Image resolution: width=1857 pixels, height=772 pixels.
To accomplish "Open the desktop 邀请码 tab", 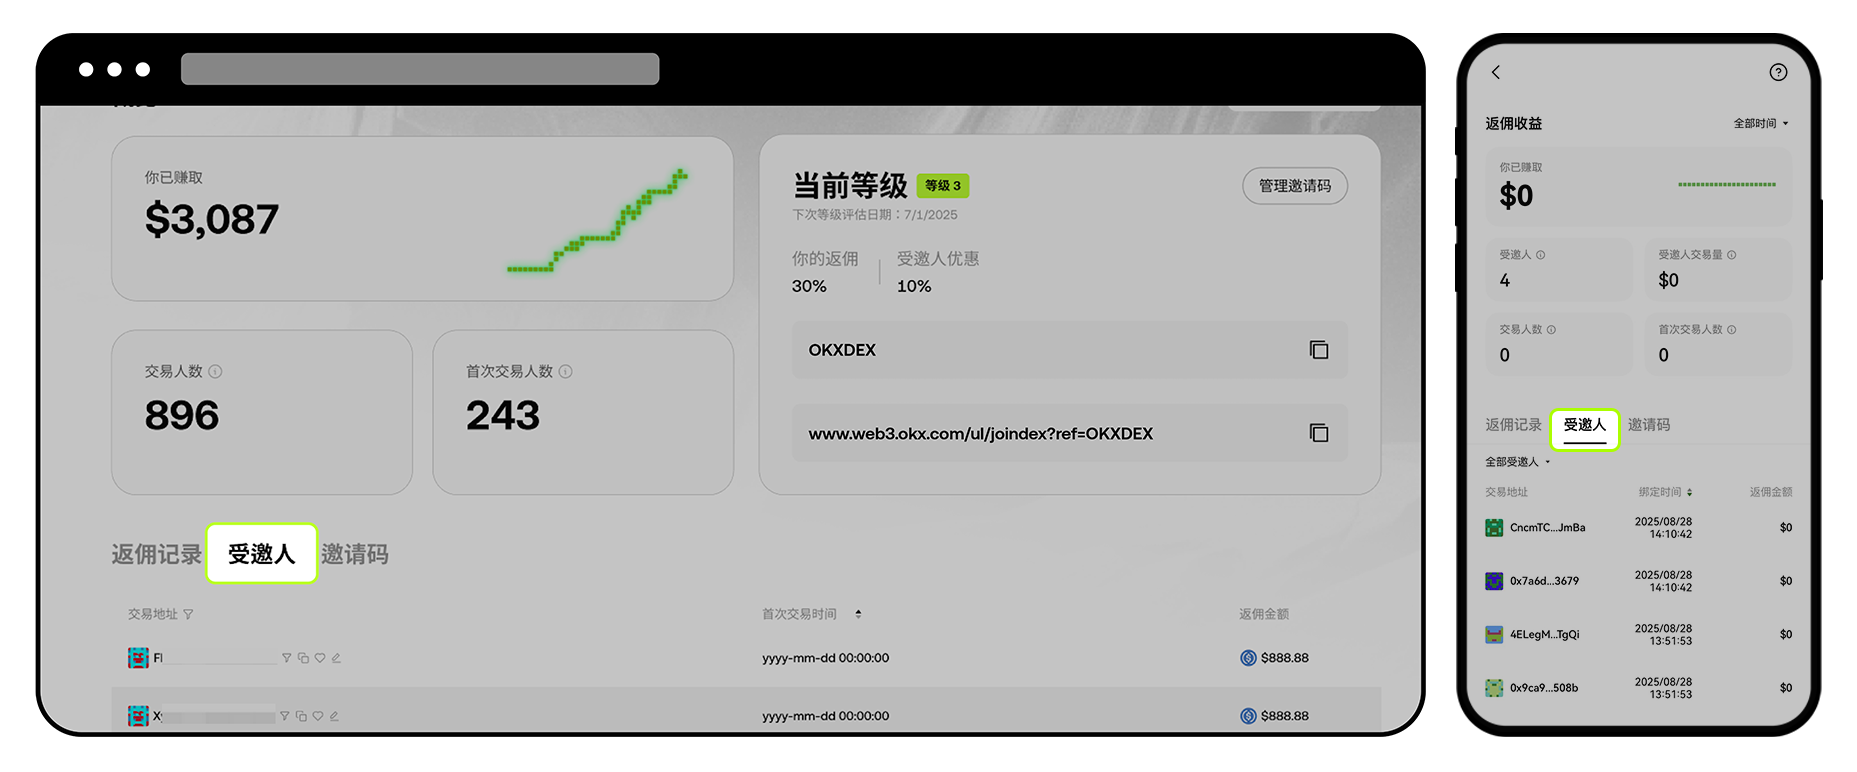I will point(354,554).
